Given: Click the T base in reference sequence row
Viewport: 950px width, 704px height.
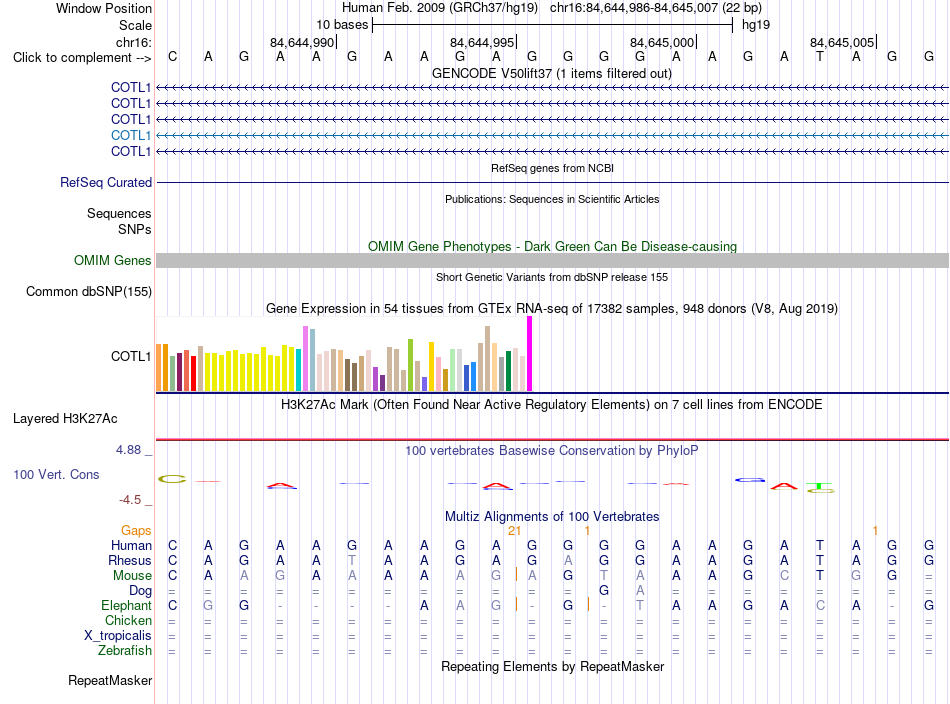Looking at the screenshot, I should pyautogui.click(x=820, y=57).
